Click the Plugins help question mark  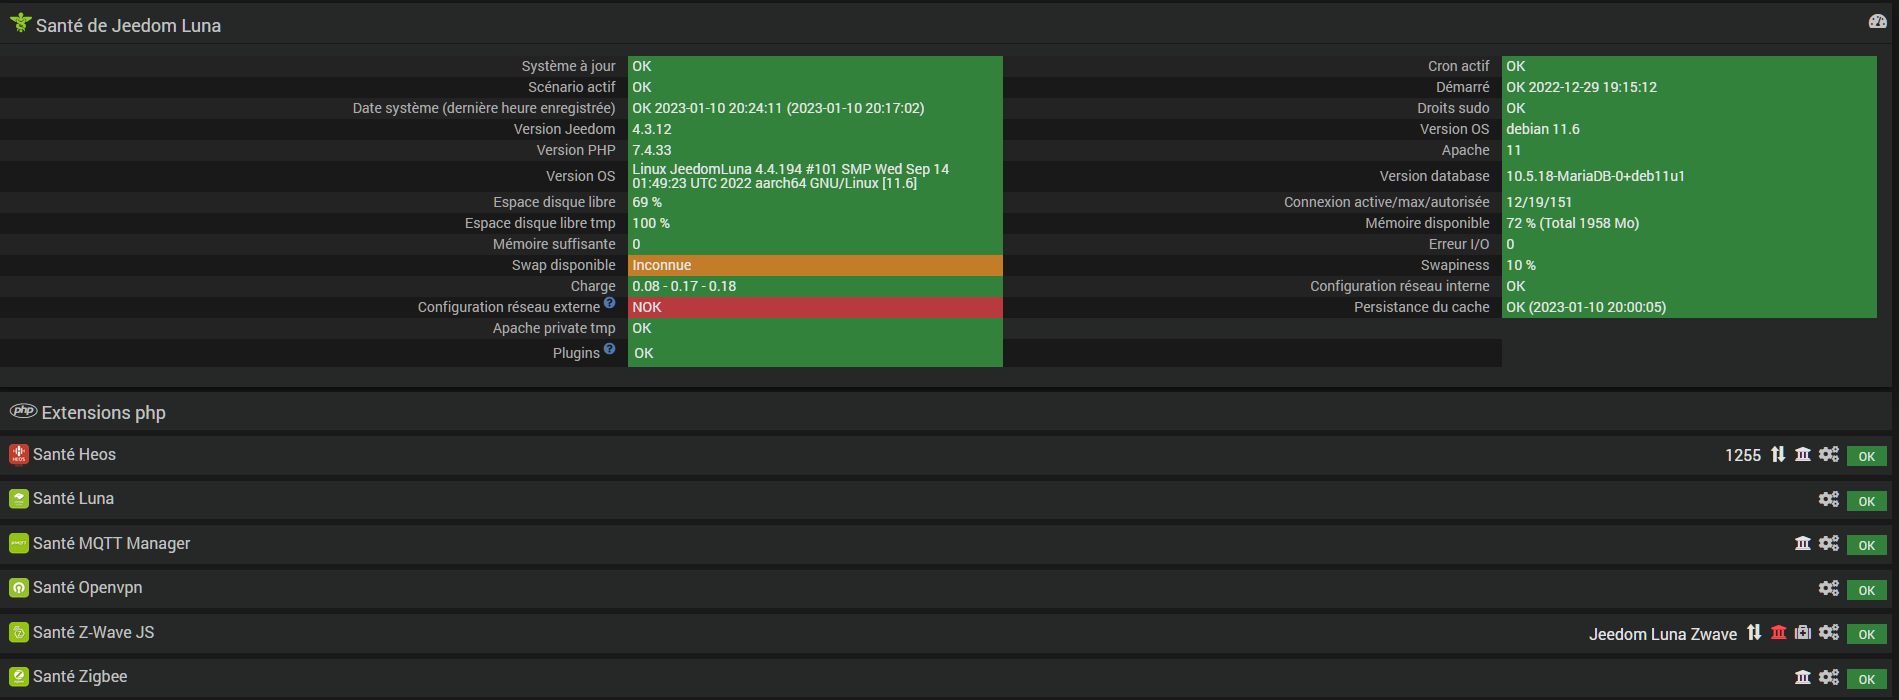tap(610, 349)
